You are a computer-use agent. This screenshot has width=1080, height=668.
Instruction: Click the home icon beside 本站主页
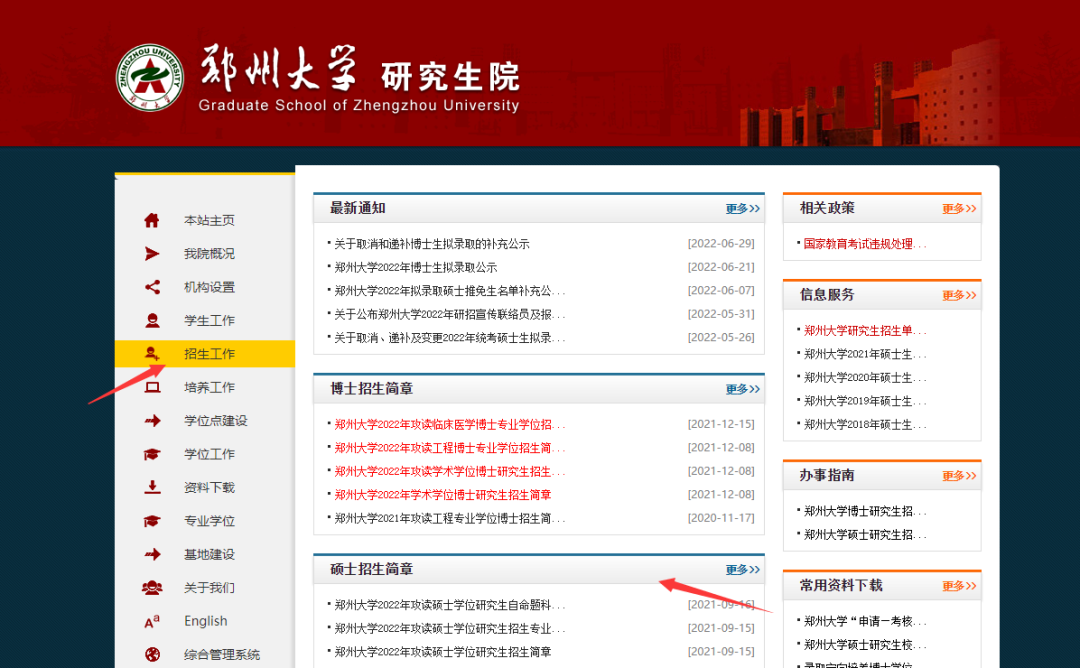(x=152, y=220)
